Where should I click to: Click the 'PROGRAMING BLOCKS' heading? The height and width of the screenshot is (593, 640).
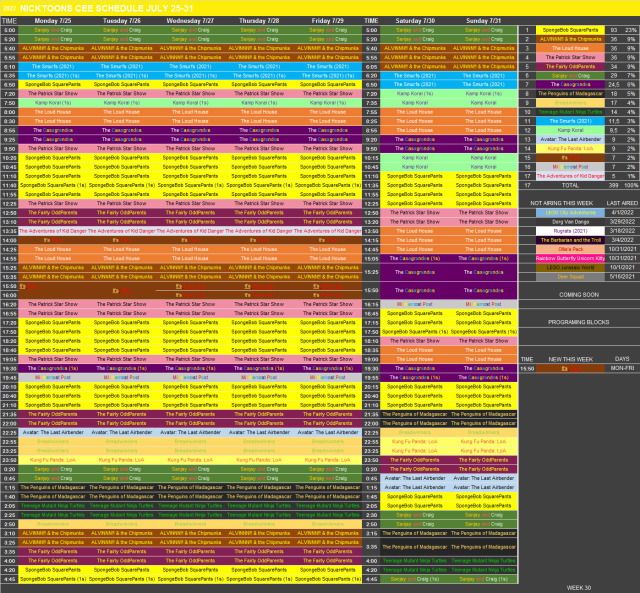coord(579,322)
